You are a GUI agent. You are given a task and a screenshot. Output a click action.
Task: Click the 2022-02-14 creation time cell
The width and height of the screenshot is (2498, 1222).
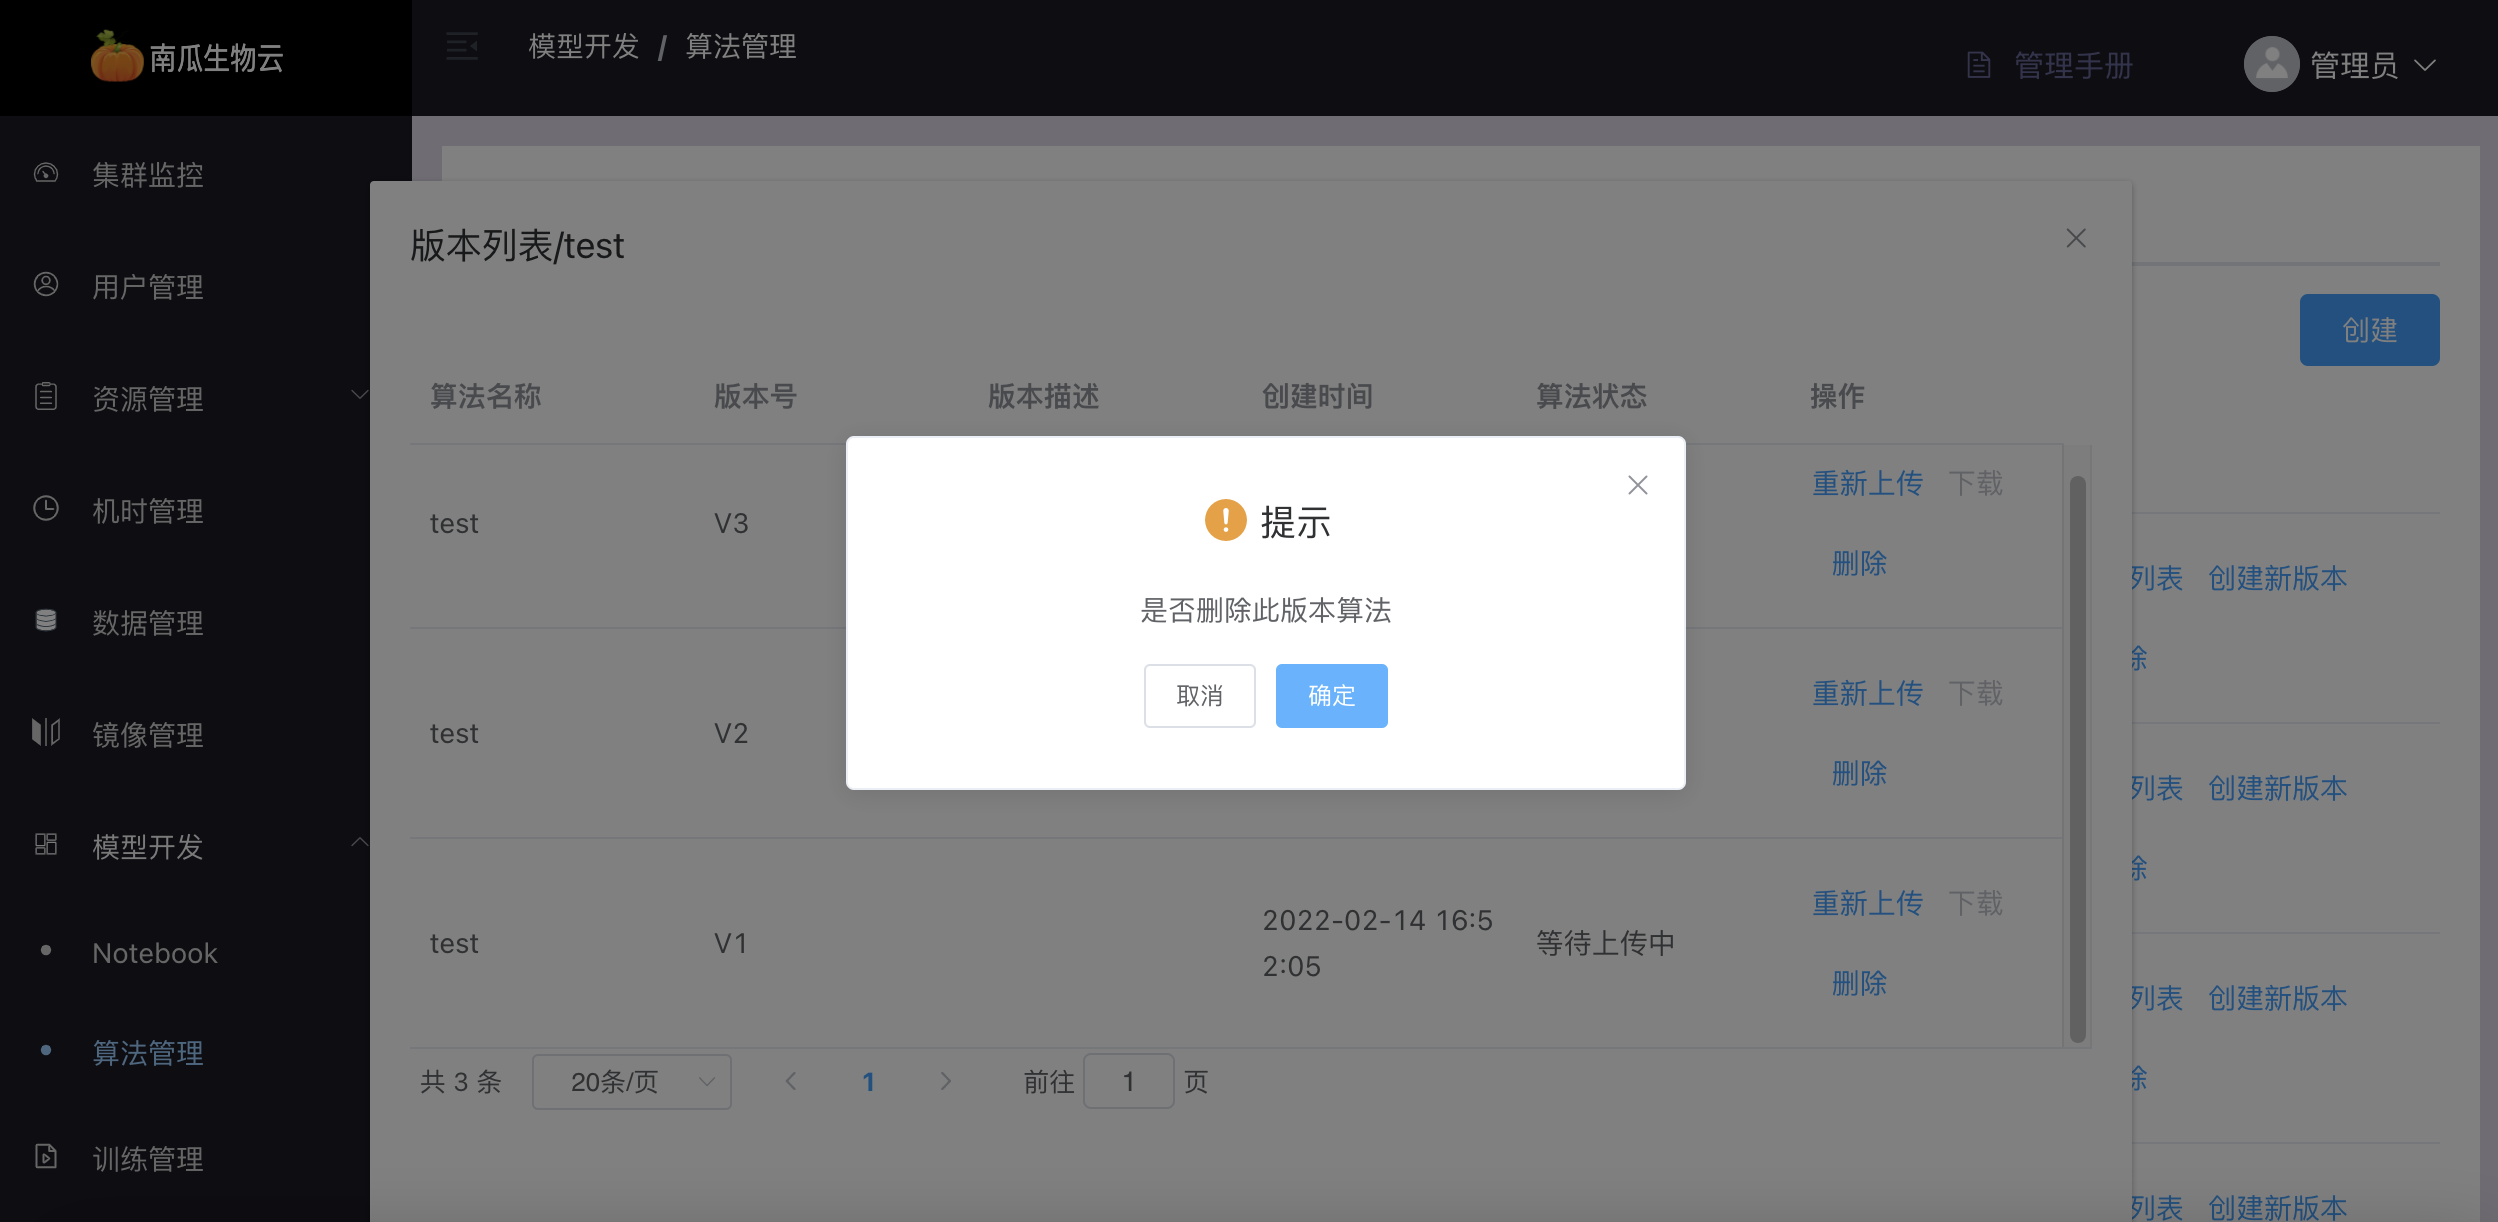click(x=1377, y=944)
